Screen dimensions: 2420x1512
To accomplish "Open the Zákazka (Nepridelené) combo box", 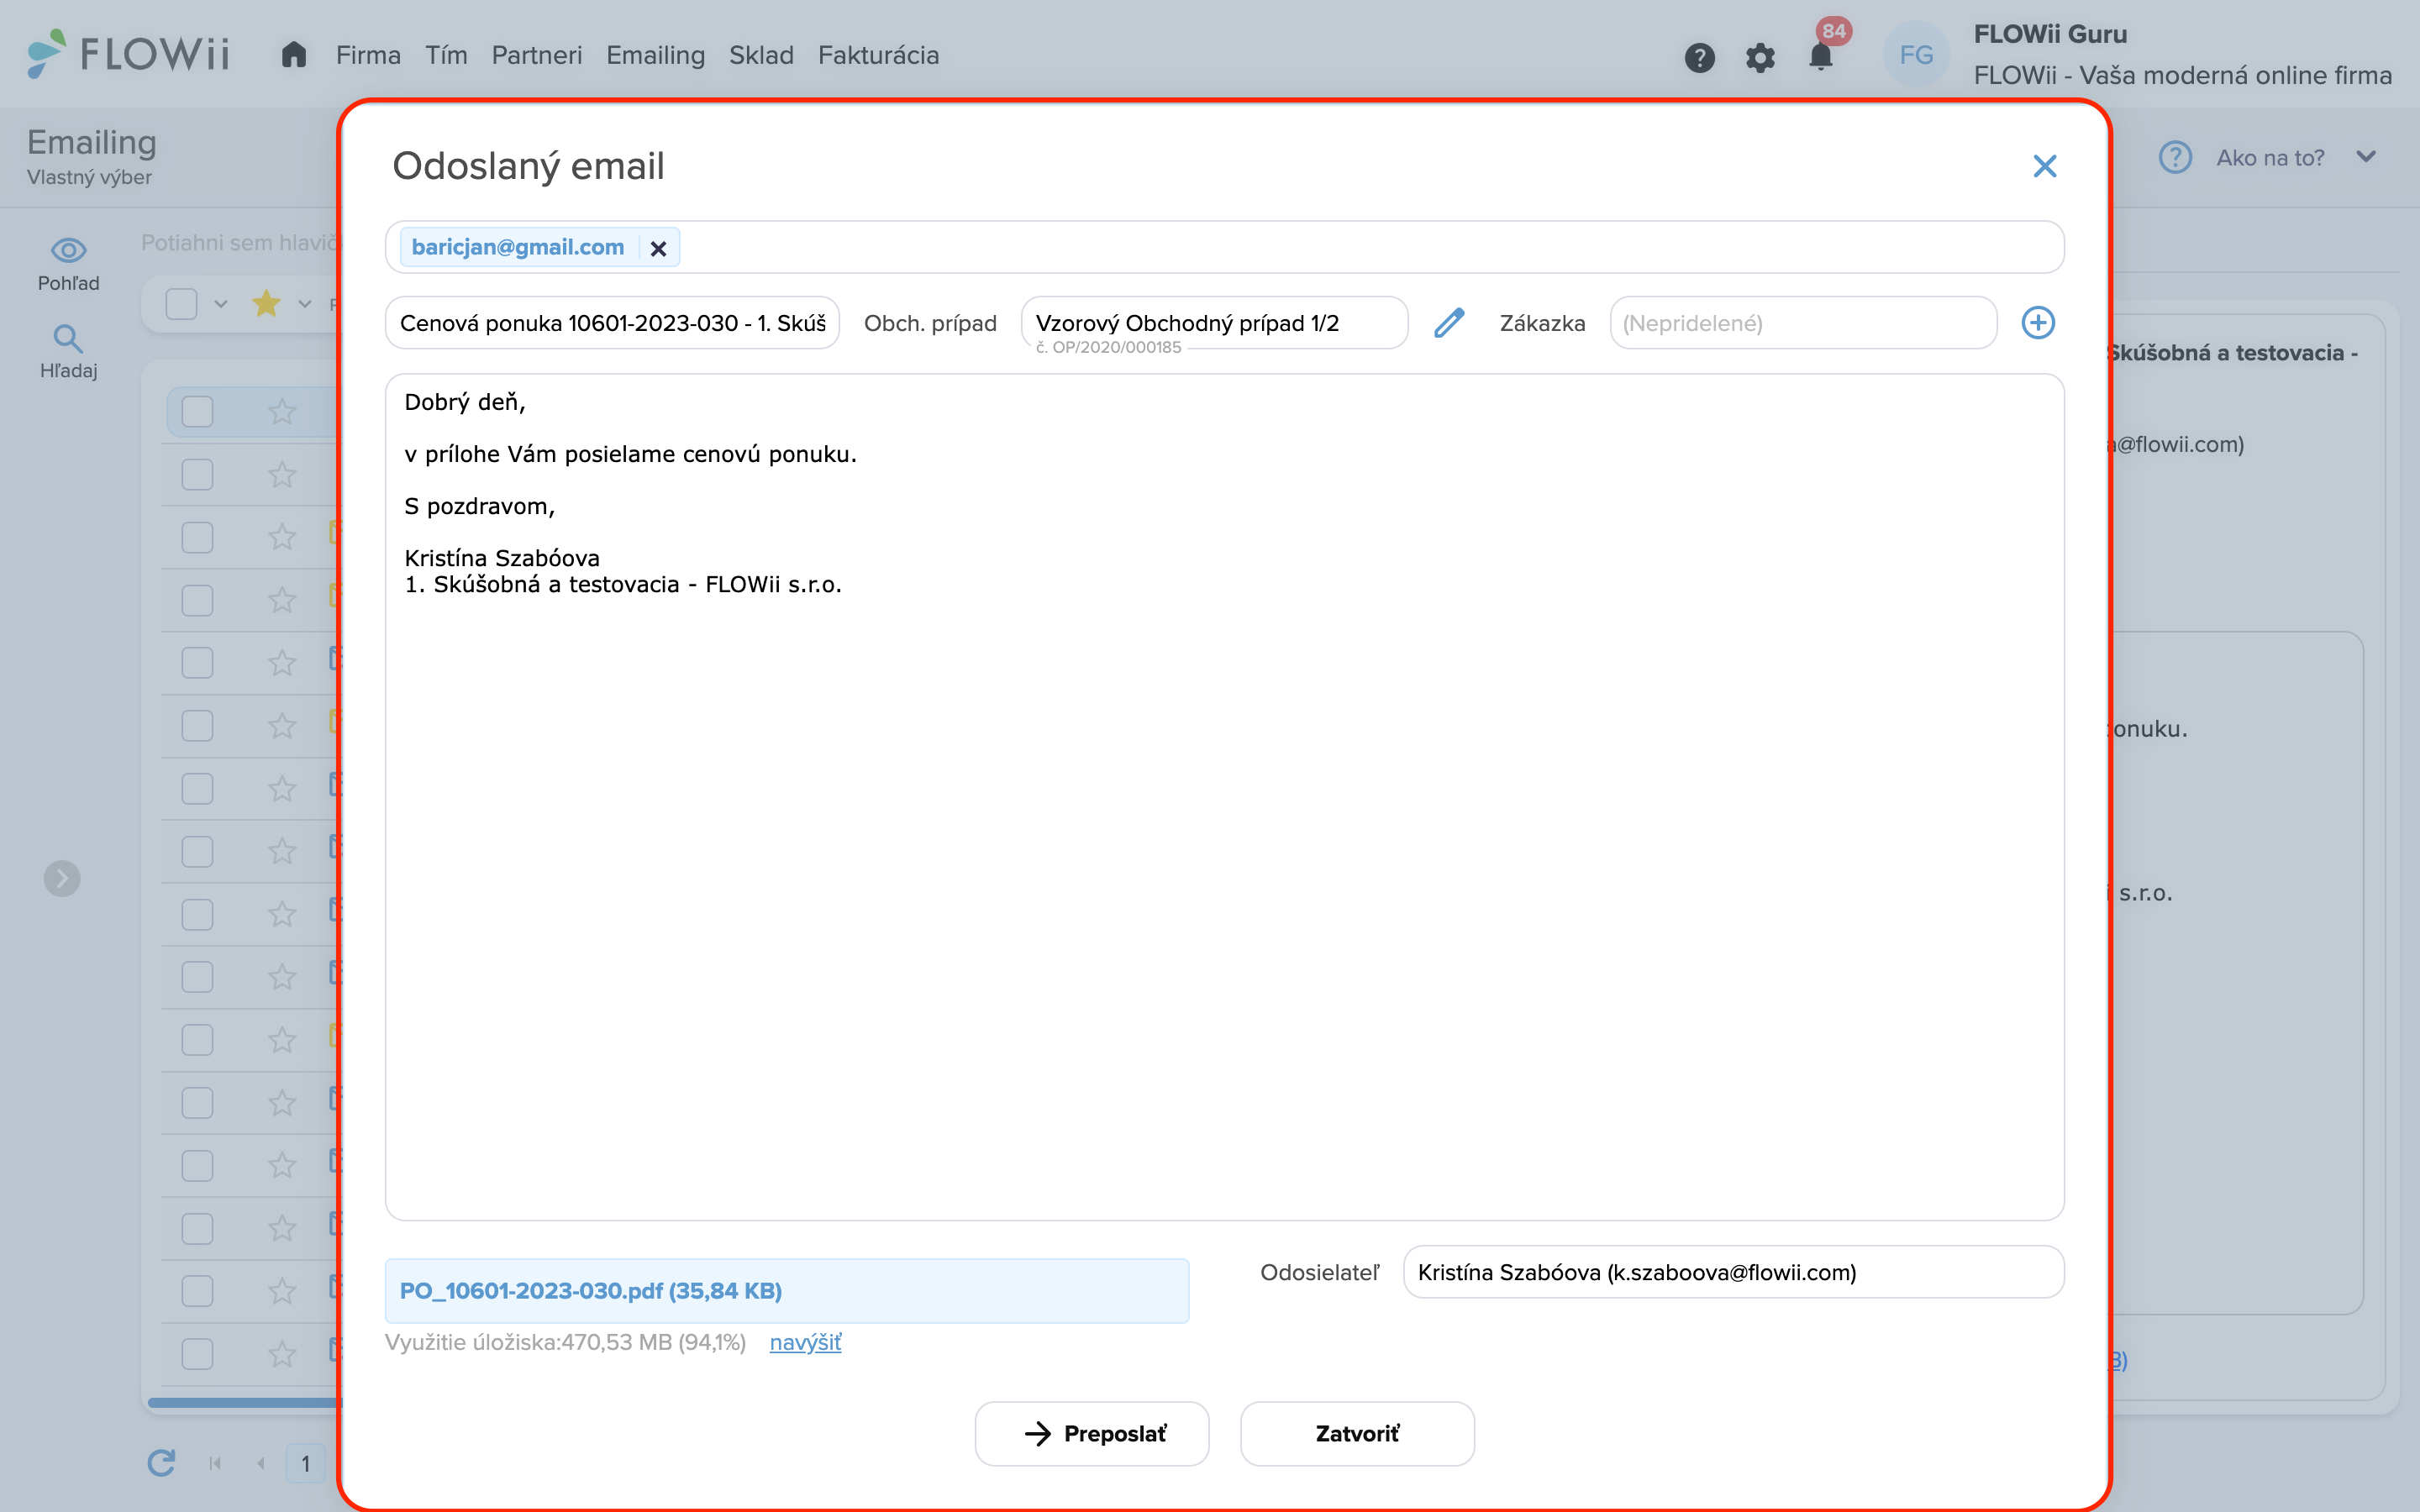I will click(x=1803, y=323).
